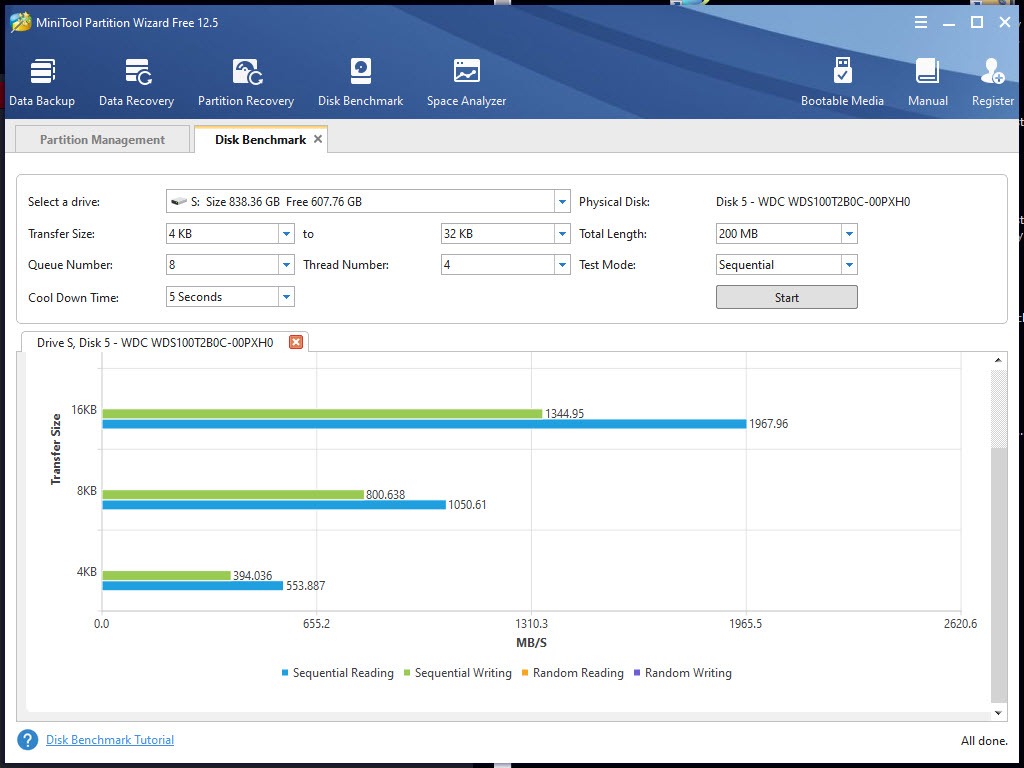Click the Register icon
The width and height of the screenshot is (1024, 768).
pyautogui.click(x=992, y=82)
